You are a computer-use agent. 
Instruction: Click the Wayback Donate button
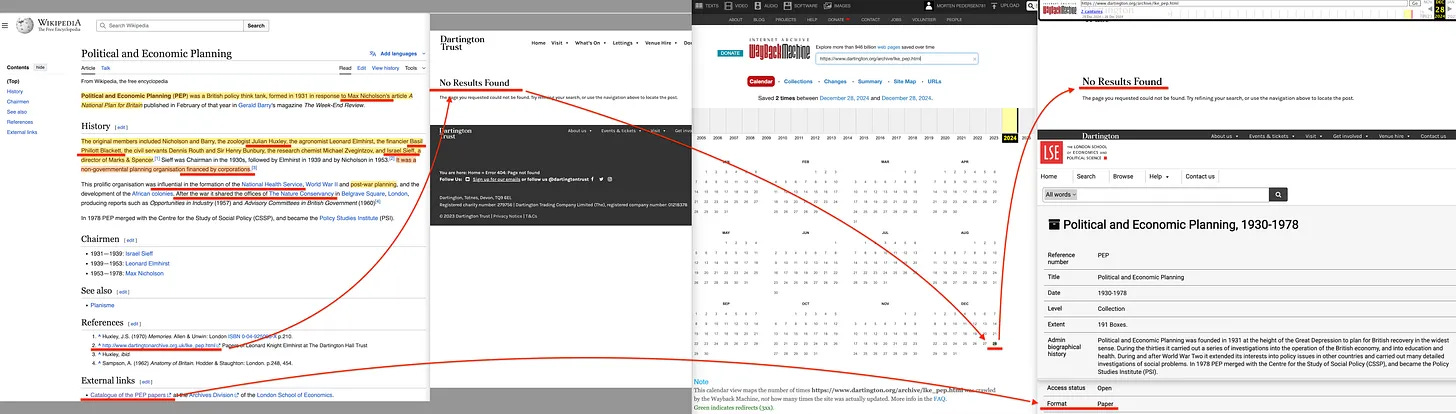pyautogui.click(x=730, y=53)
